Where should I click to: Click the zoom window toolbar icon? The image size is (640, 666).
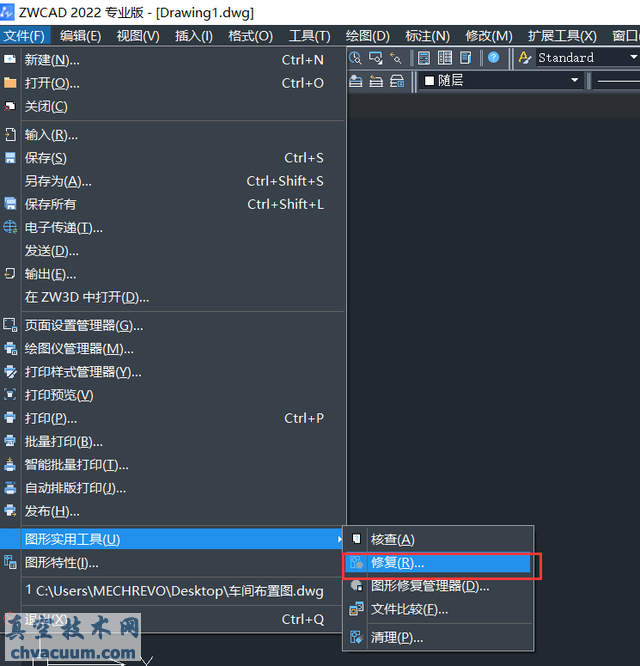[x=376, y=58]
